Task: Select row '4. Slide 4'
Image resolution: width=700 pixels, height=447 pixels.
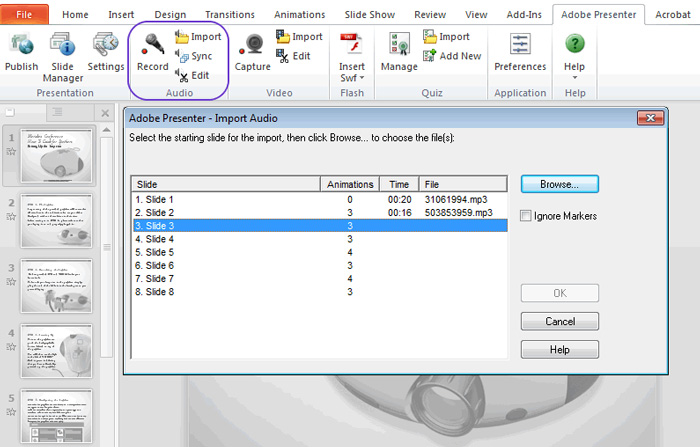Action: 320,239
